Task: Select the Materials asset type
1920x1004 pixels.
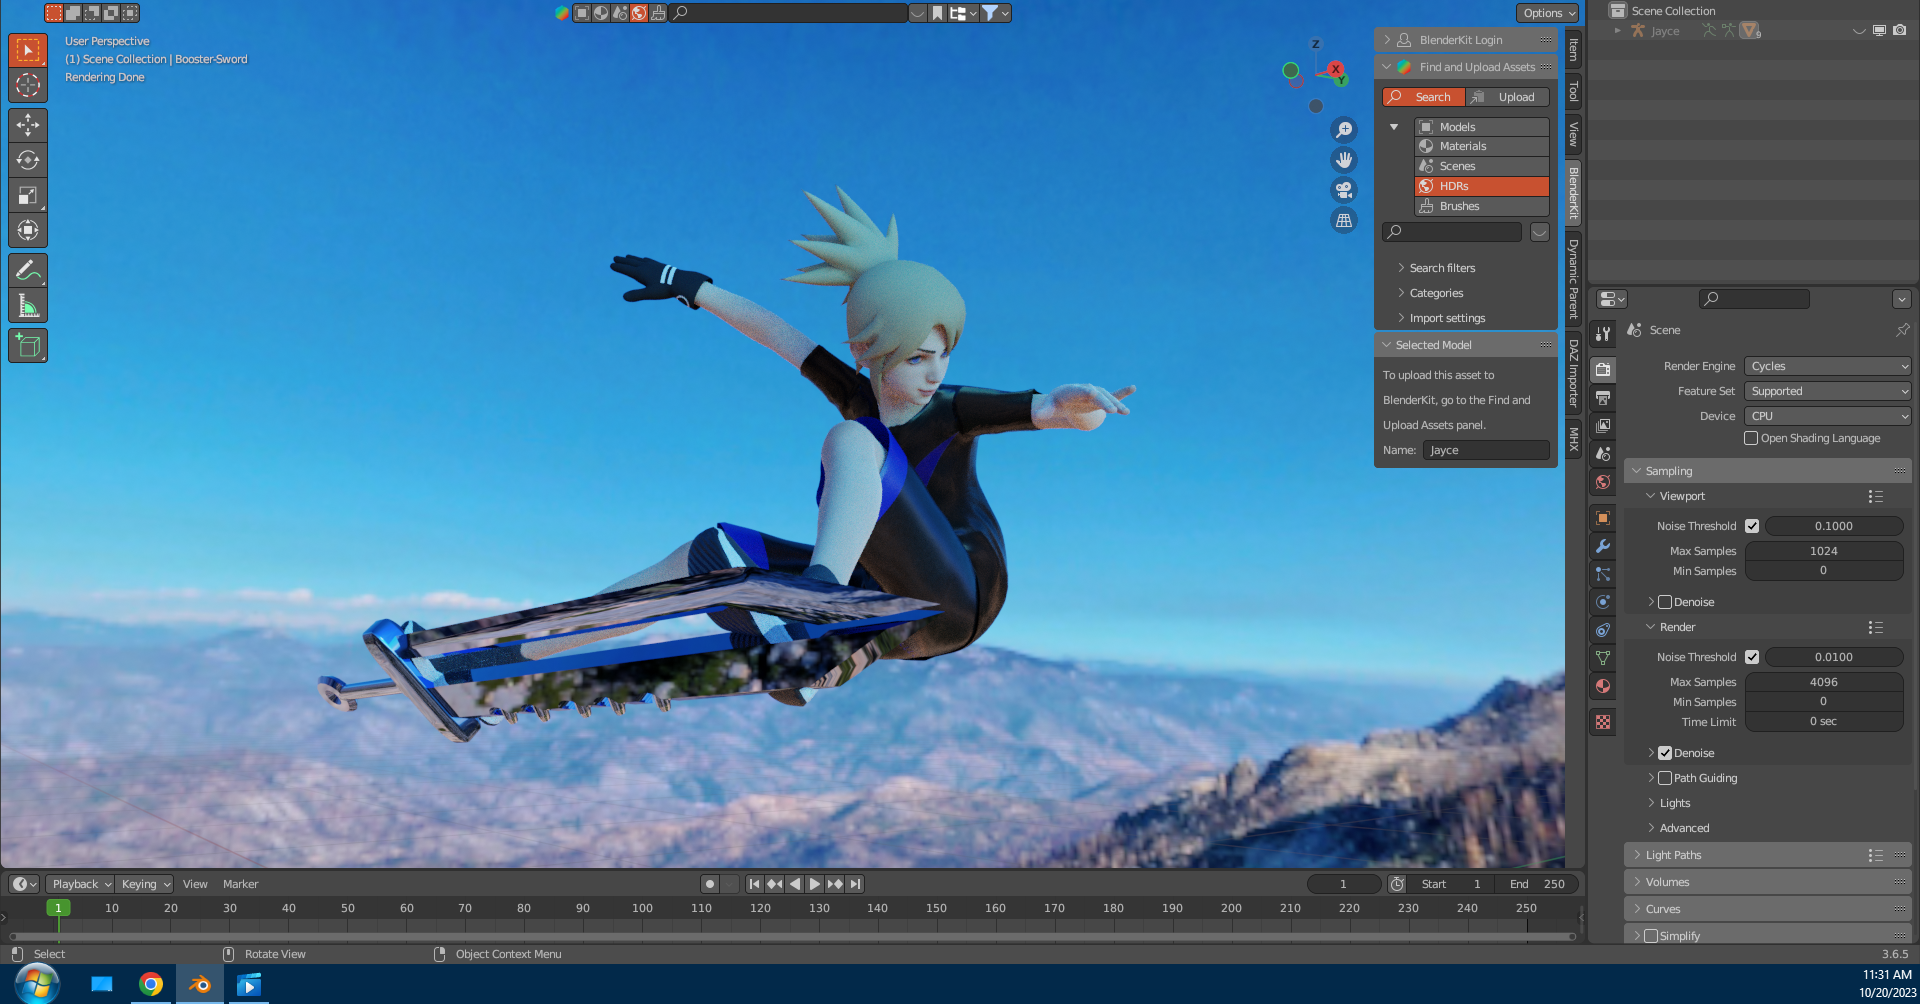Action: click(1482, 146)
